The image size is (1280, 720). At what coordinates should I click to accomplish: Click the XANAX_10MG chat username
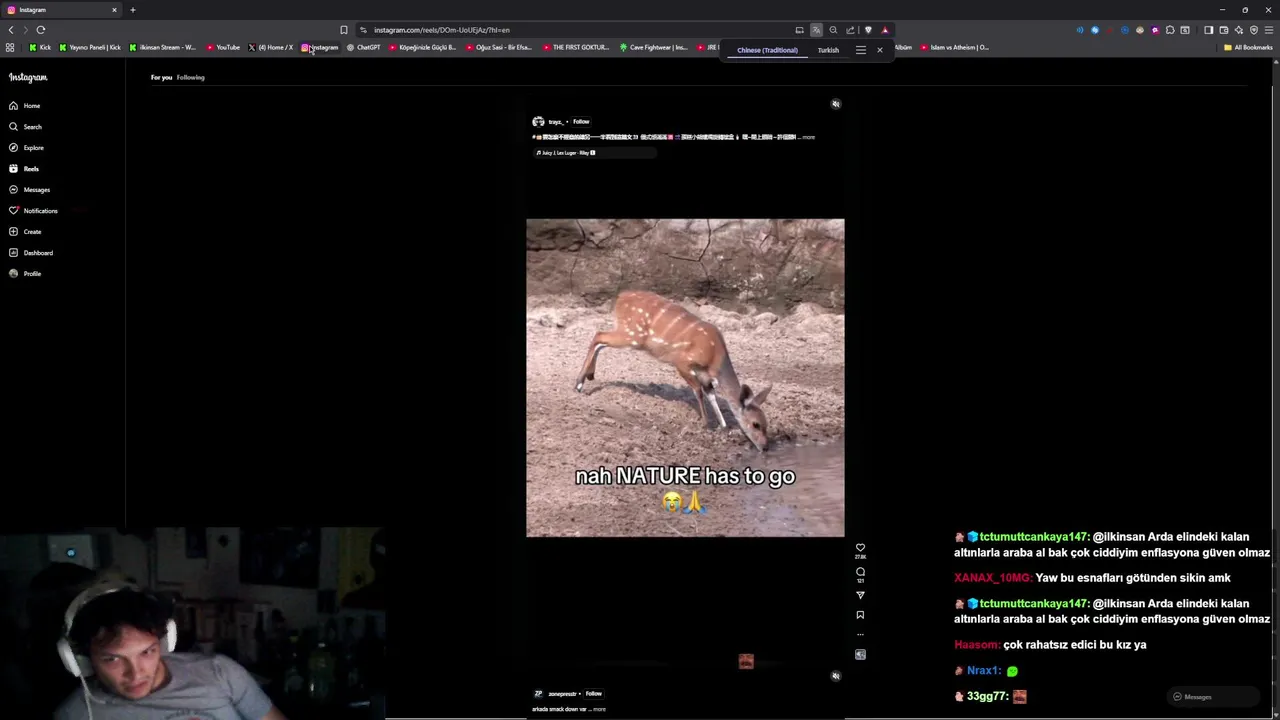pos(992,578)
